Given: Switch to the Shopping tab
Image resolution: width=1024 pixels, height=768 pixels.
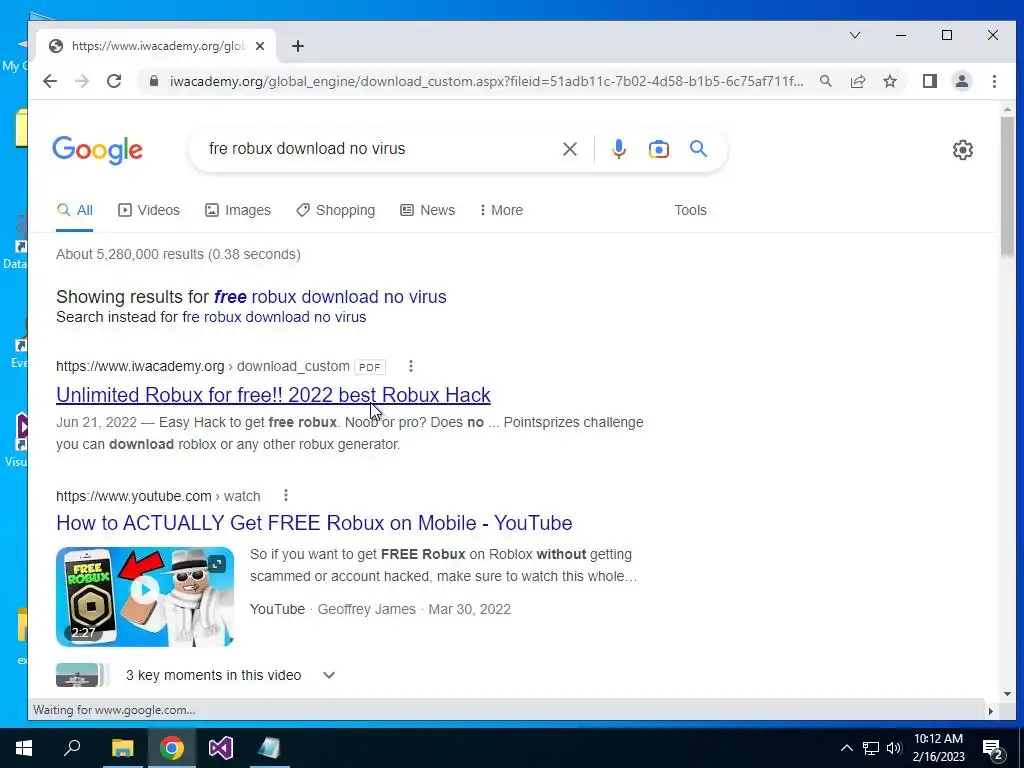Looking at the screenshot, I should point(336,210).
